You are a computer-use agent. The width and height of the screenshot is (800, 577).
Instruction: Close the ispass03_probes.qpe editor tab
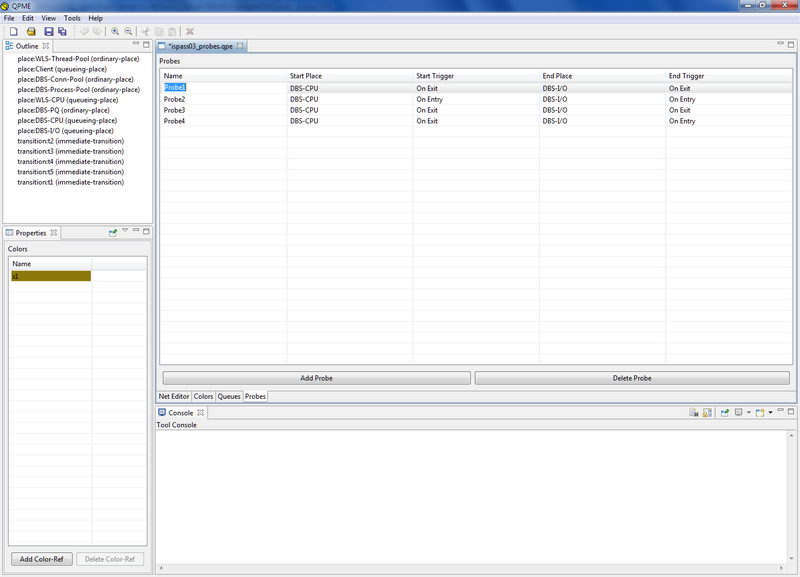[x=240, y=47]
